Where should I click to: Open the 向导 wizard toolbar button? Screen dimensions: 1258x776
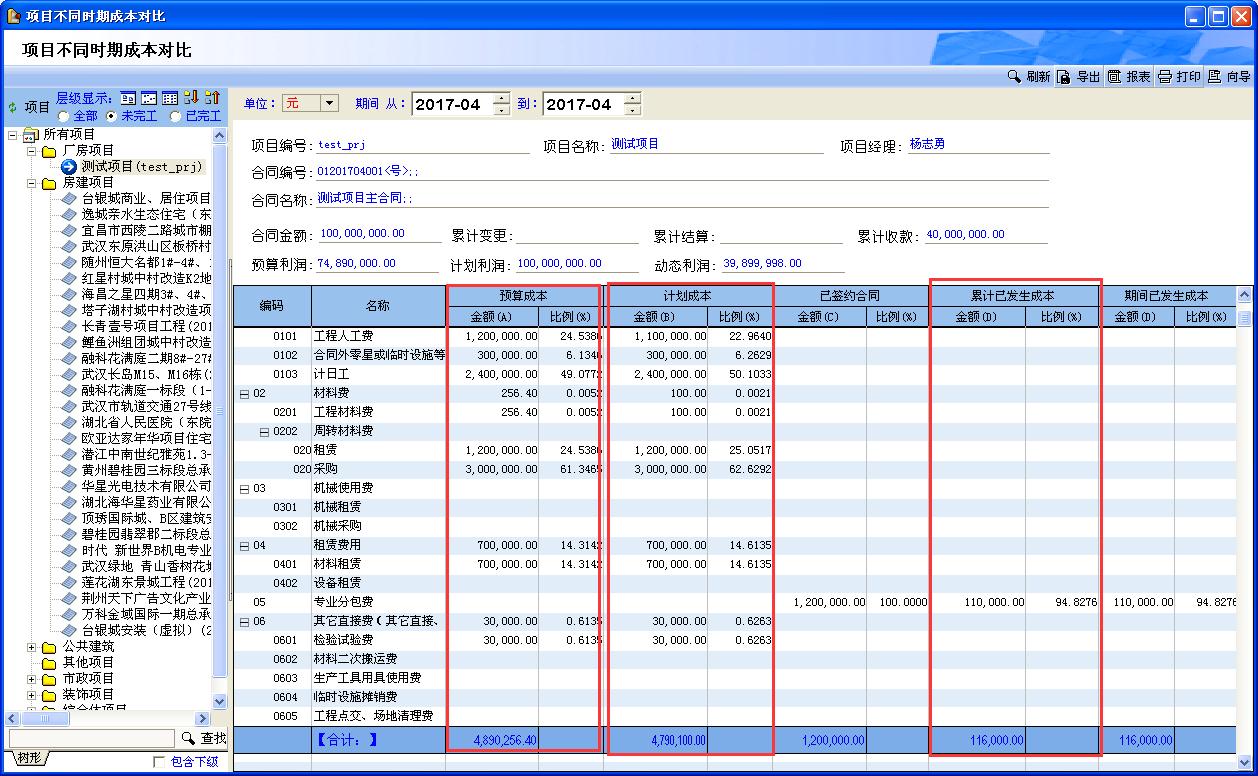[1229, 77]
